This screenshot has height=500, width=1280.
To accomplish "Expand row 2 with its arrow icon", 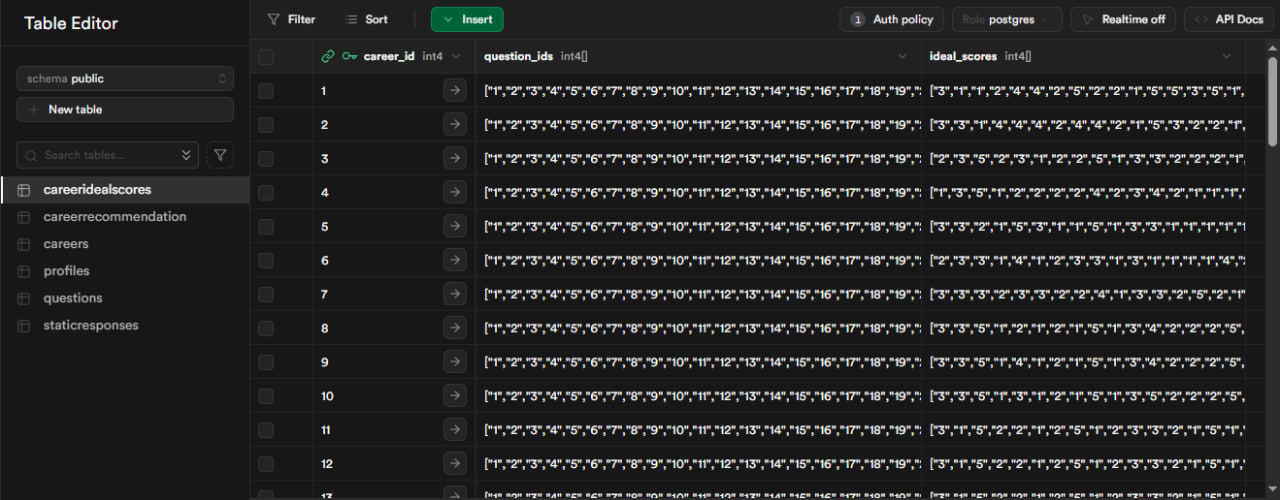I will click(455, 125).
